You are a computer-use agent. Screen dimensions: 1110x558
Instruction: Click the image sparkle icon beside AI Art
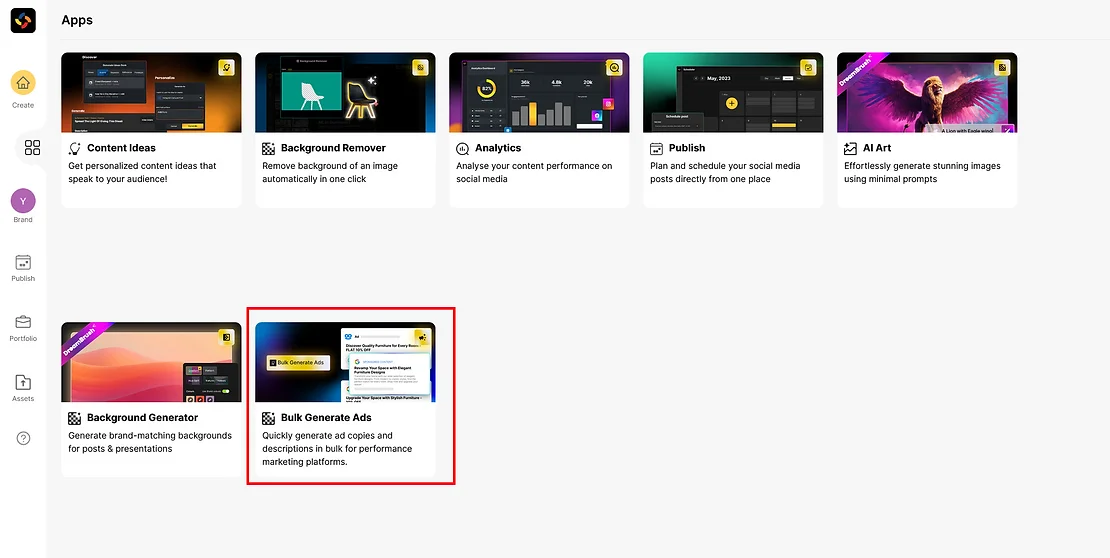850,149
